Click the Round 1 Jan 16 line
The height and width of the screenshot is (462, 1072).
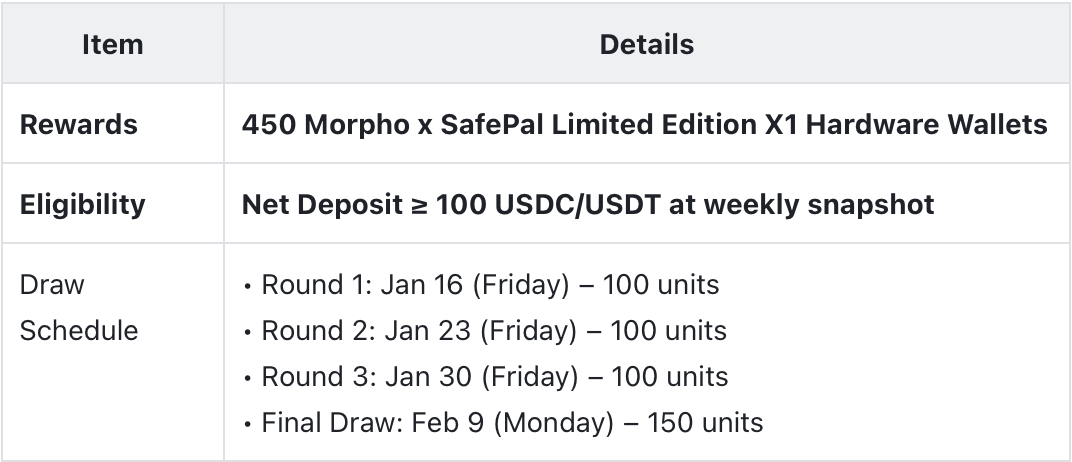click(489, 285)
